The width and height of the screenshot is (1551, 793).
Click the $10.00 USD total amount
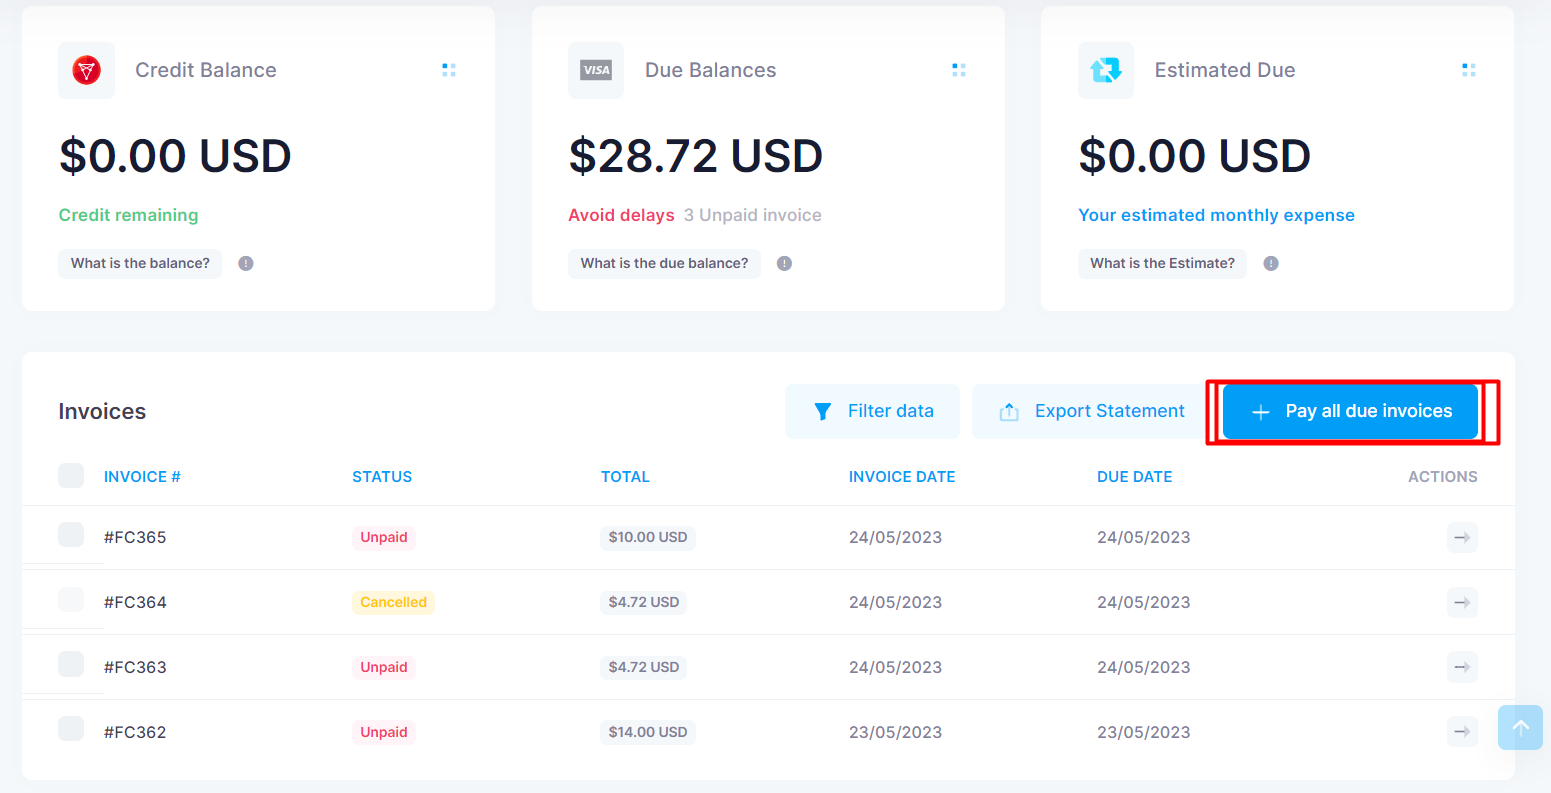(648, 537)
